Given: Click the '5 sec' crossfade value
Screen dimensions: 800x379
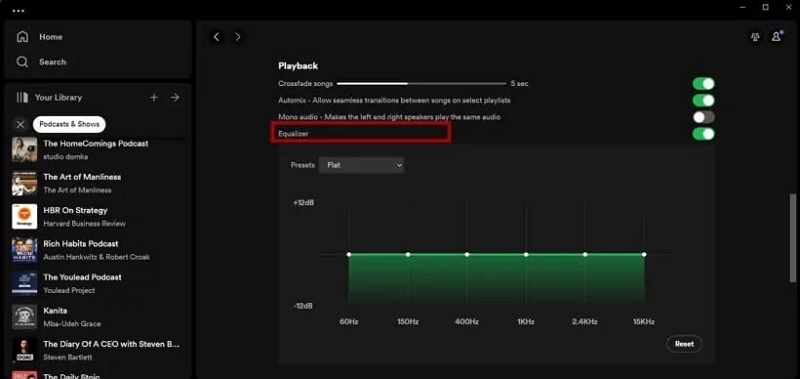Looking at the screenshot, I should pyautogui.click(x=519, y=84).
